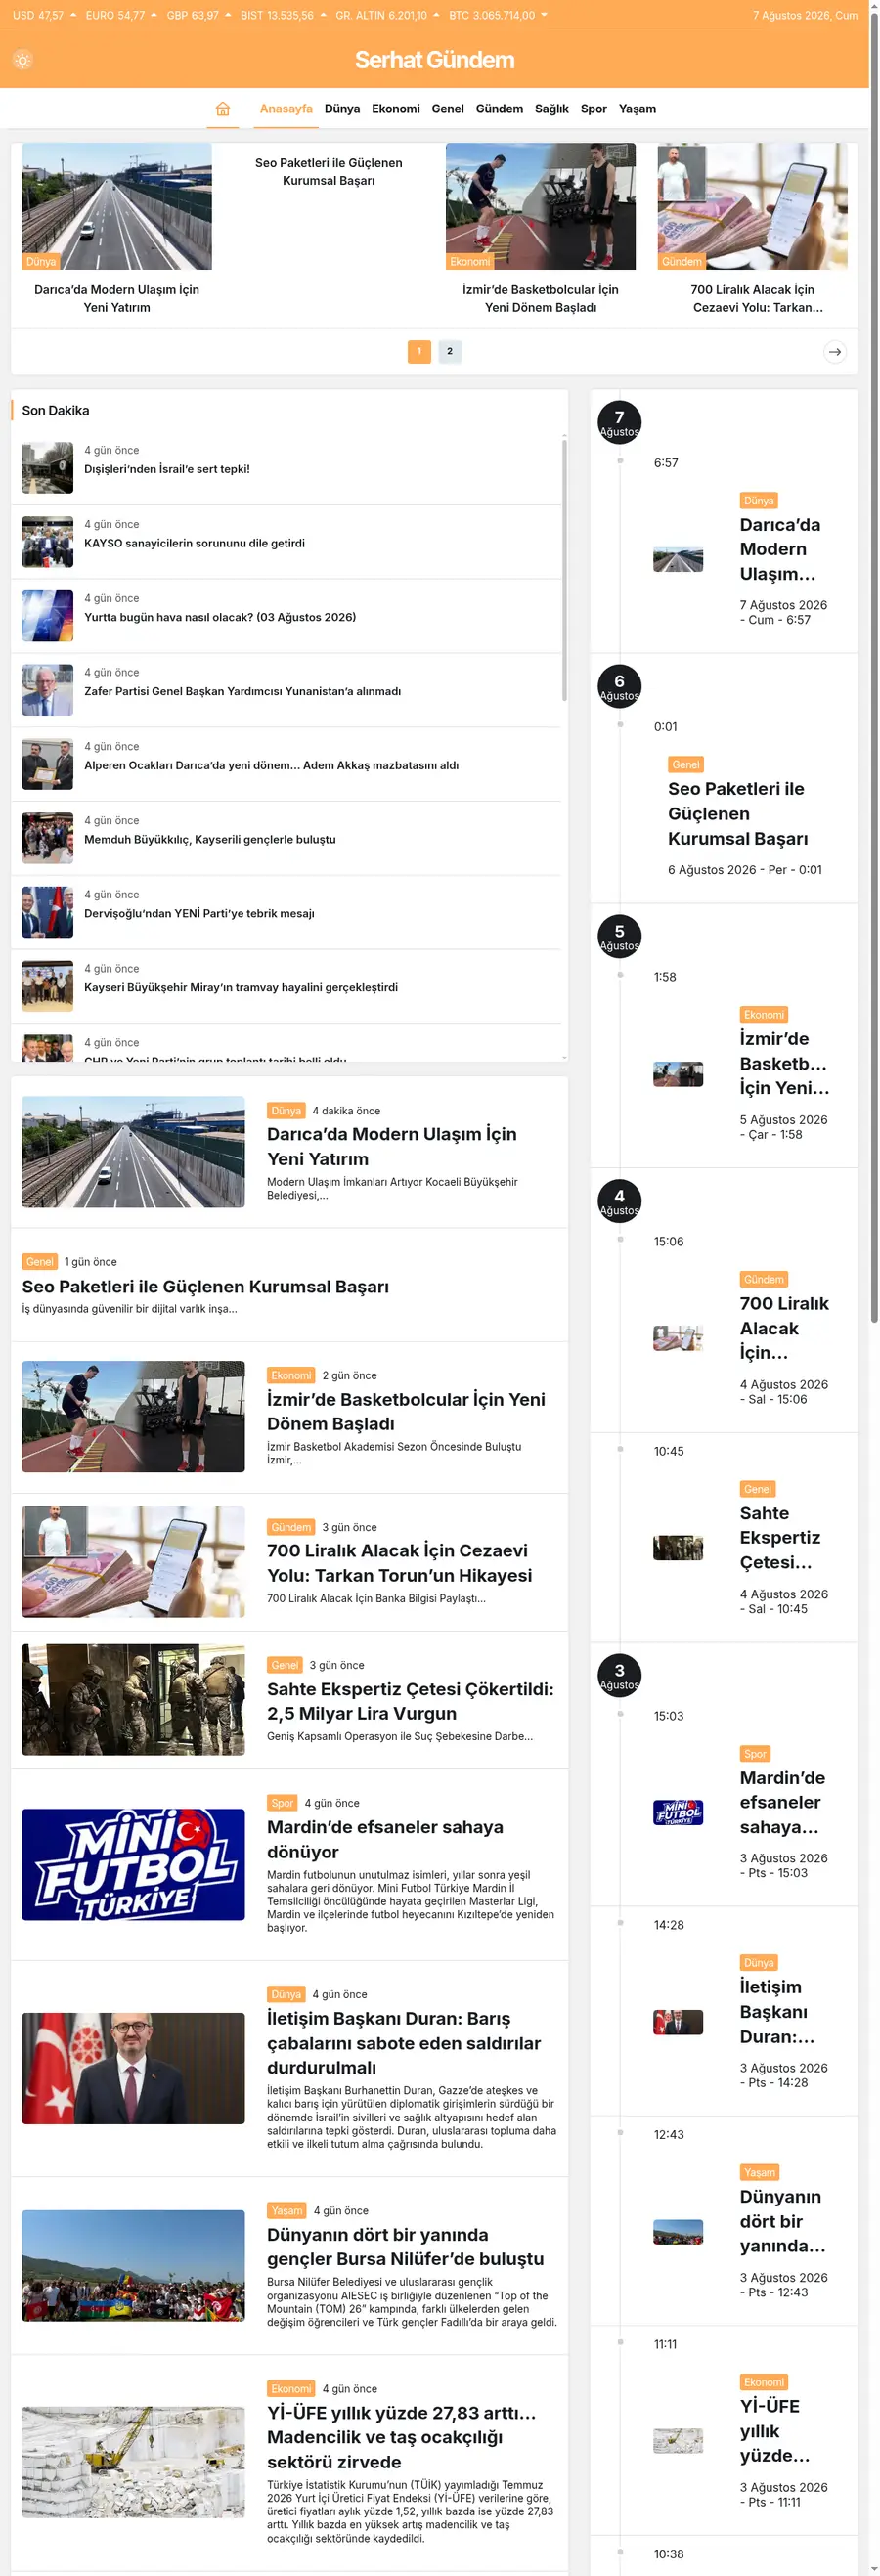This screenshot has width=880, height=2576.
Task: Click quarry image of Yİ-ÜFE article
Action: click(x=133, y=2461)
